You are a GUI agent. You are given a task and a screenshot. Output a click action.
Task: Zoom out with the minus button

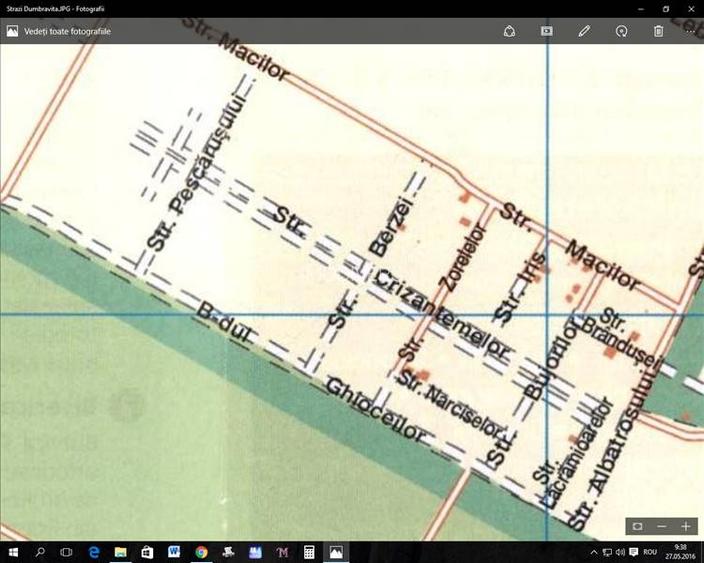pos(662,526)
